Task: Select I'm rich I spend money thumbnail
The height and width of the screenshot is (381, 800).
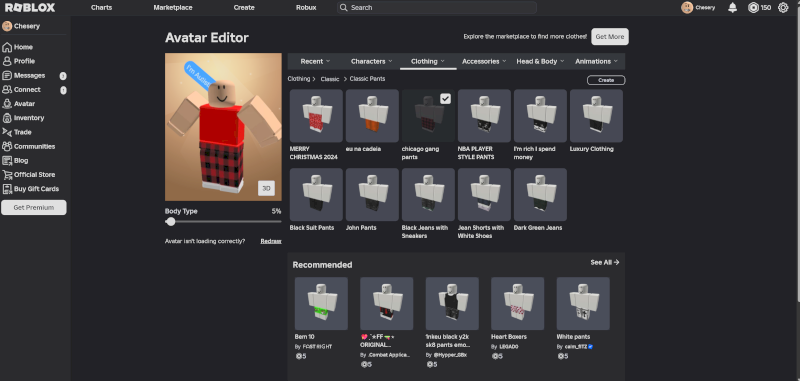Action: 540,116
